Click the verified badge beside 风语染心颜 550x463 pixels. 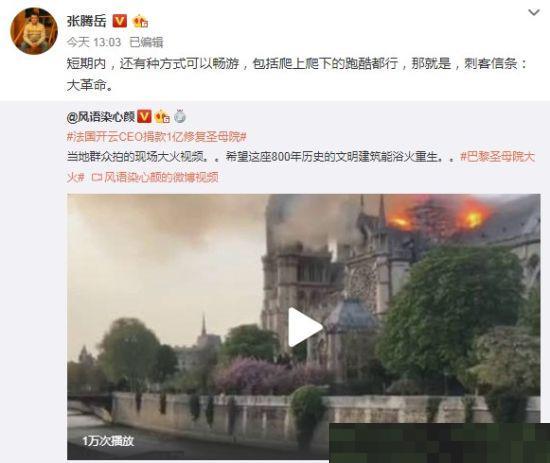pyautogui.click(x=144, y=116)
